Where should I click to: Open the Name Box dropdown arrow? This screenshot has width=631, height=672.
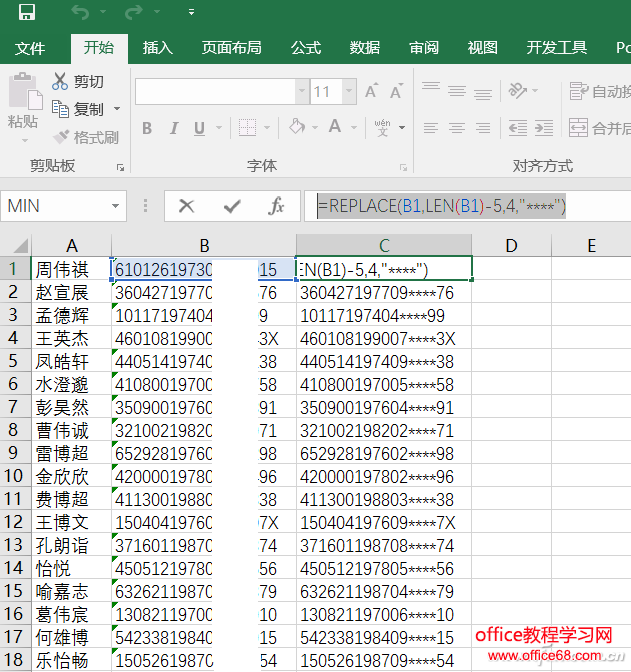(116, 206)
